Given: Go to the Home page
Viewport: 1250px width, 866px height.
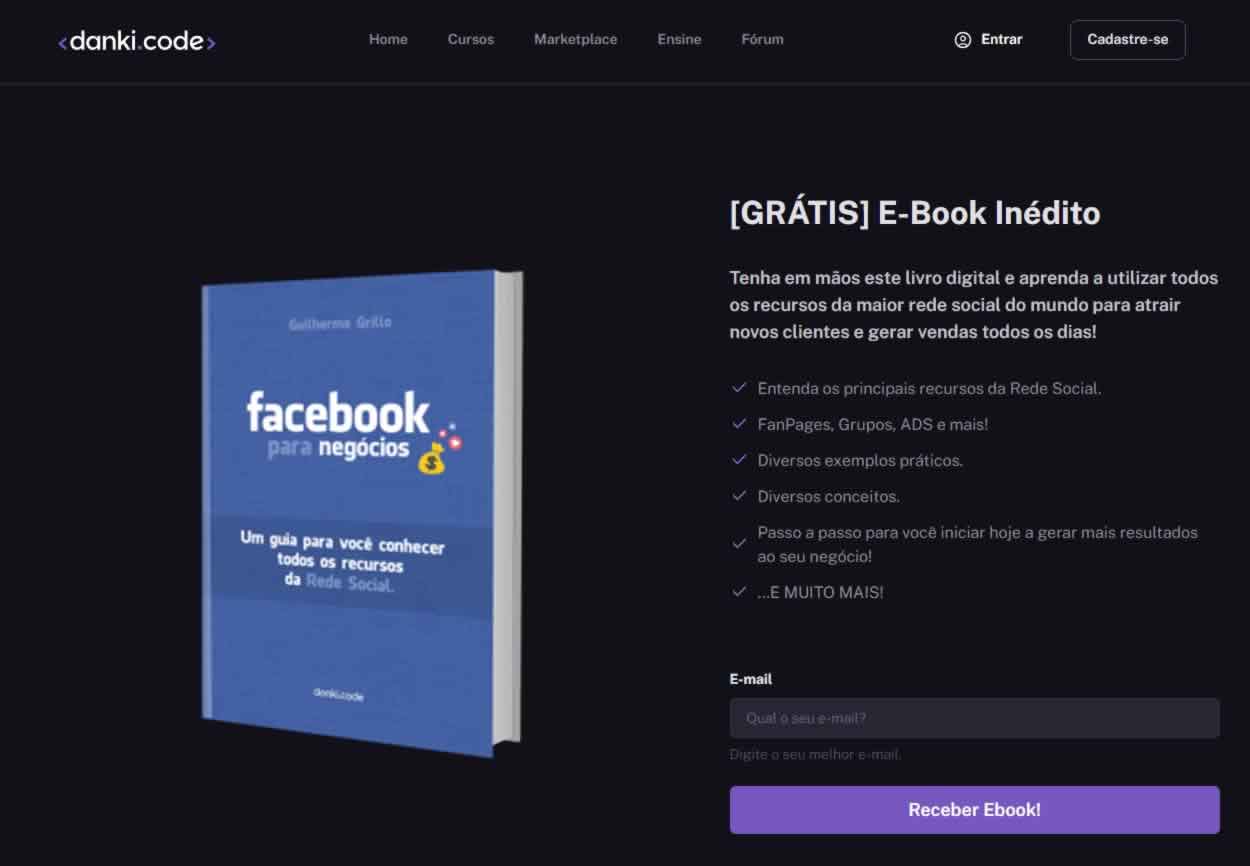Looking at the screenshot, I should pyautogui.click(x=388, y=40).
